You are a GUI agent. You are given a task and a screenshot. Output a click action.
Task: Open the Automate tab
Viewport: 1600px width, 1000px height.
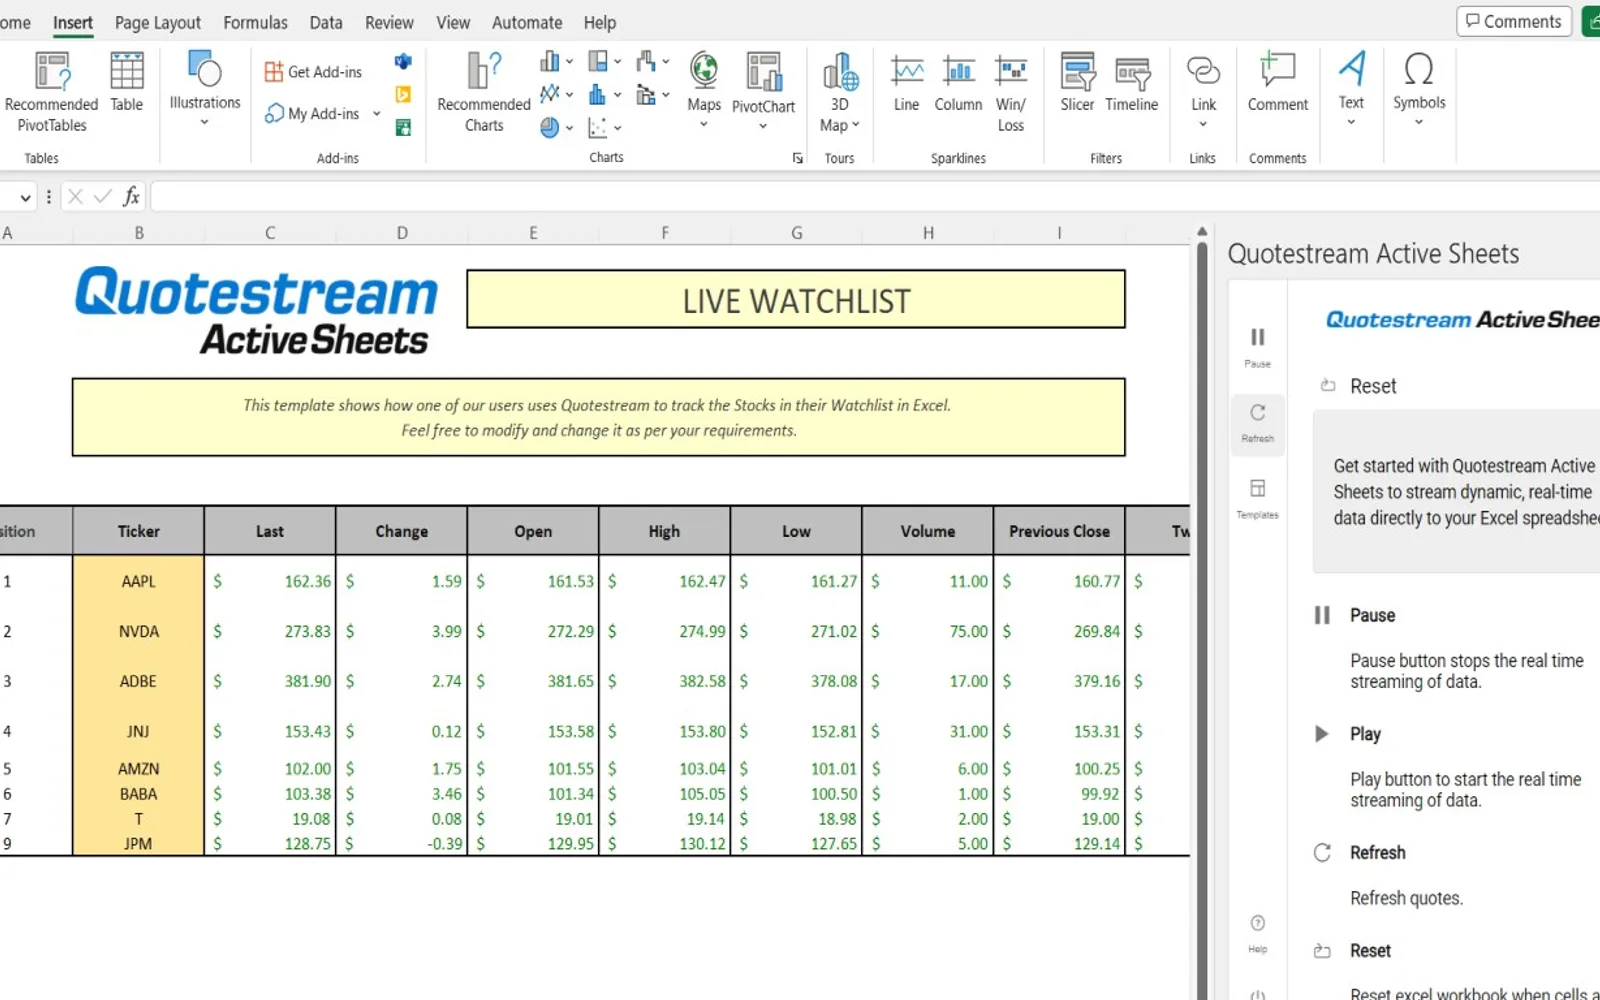[x=527, y=22]
